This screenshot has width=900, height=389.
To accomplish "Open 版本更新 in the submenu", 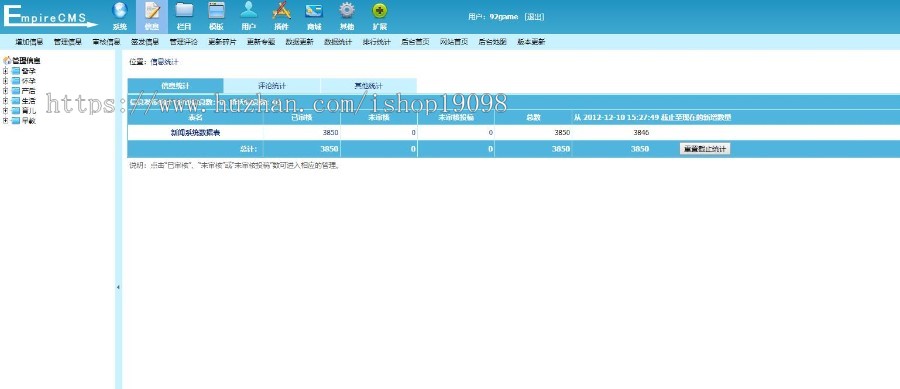I will tap(531, 42).
